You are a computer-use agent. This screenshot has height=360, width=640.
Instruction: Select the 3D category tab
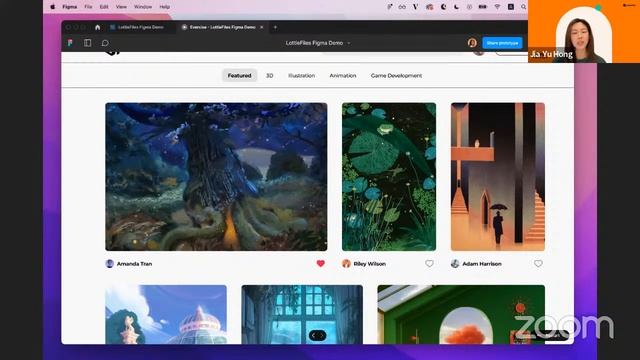pos(270,76)
